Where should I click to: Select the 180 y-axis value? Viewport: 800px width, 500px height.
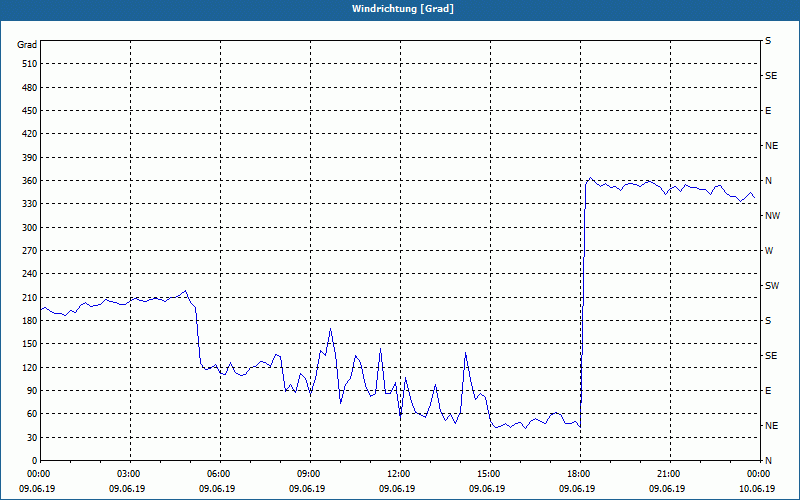(30, 321)
